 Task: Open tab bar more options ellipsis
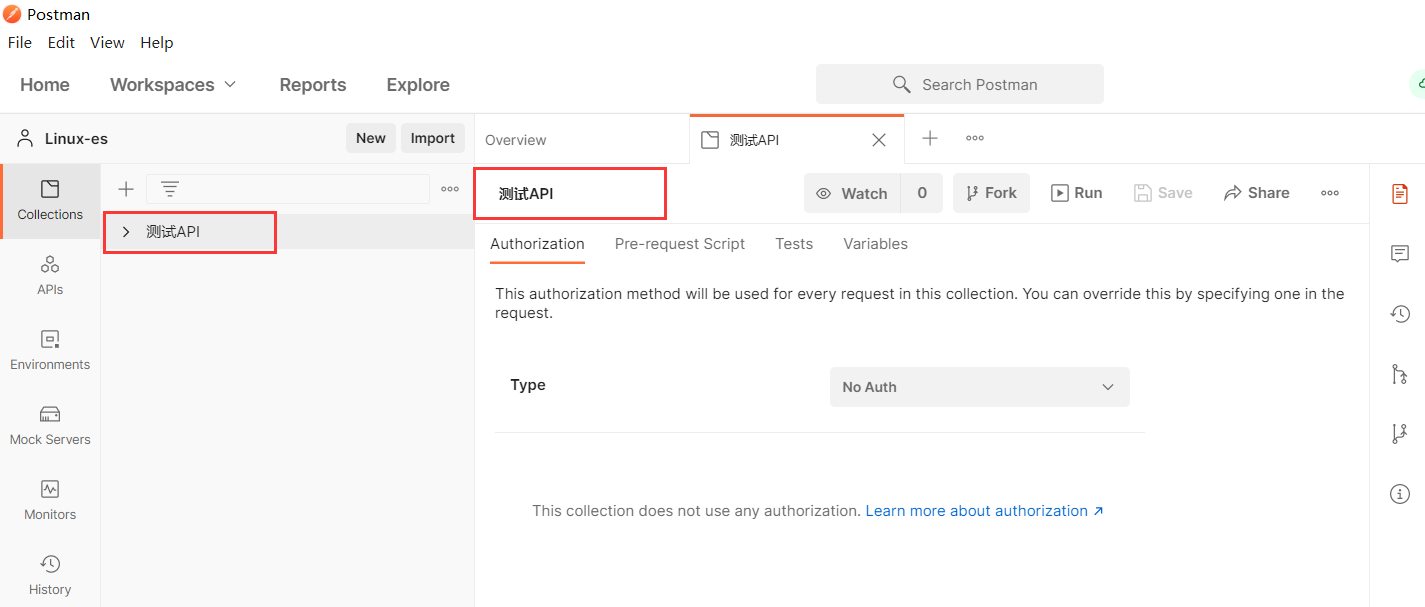pyautogui.click(x=975, y=139)
